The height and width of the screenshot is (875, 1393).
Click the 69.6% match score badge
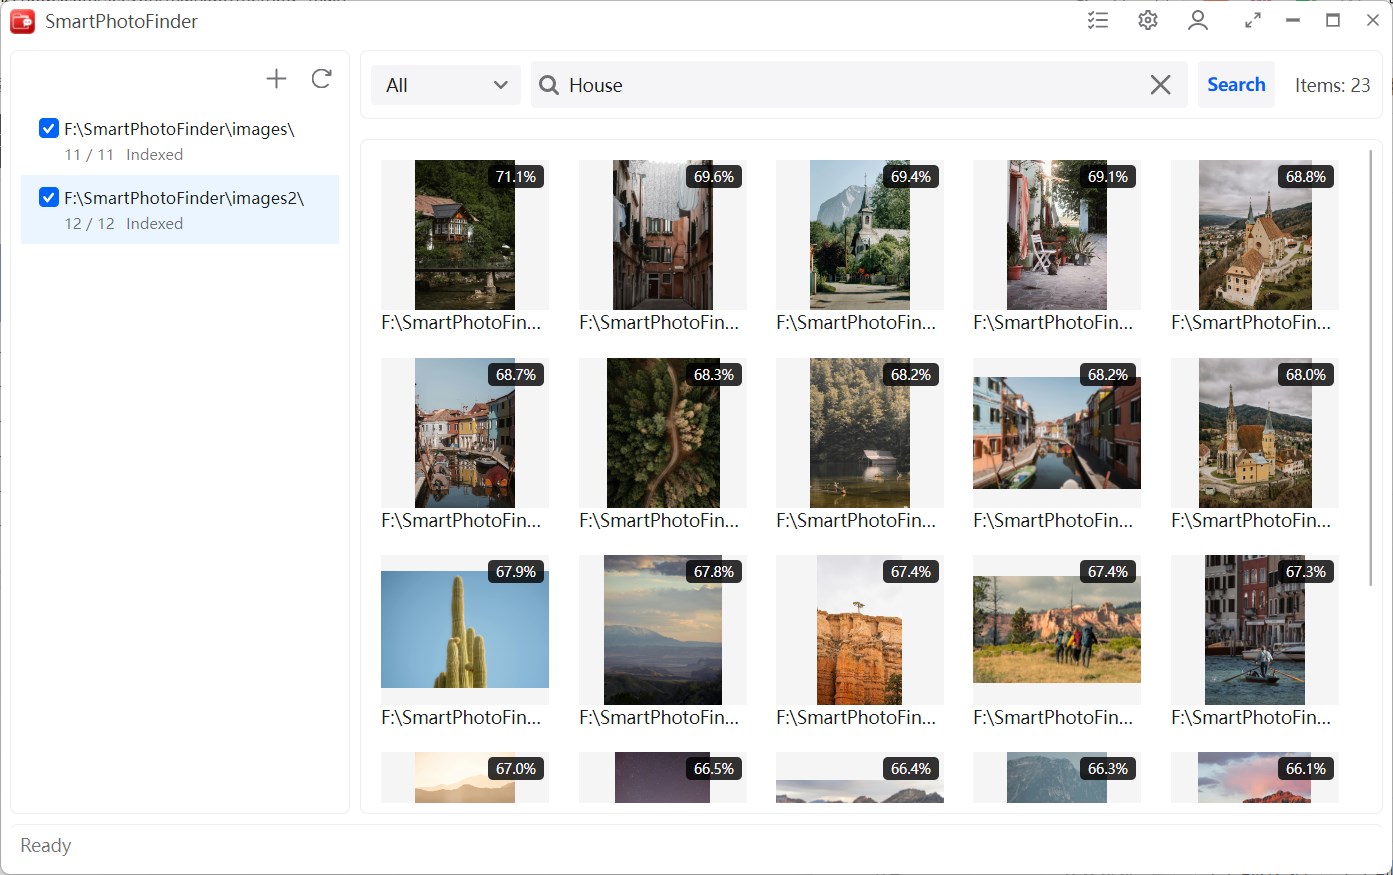coord(714,177)
